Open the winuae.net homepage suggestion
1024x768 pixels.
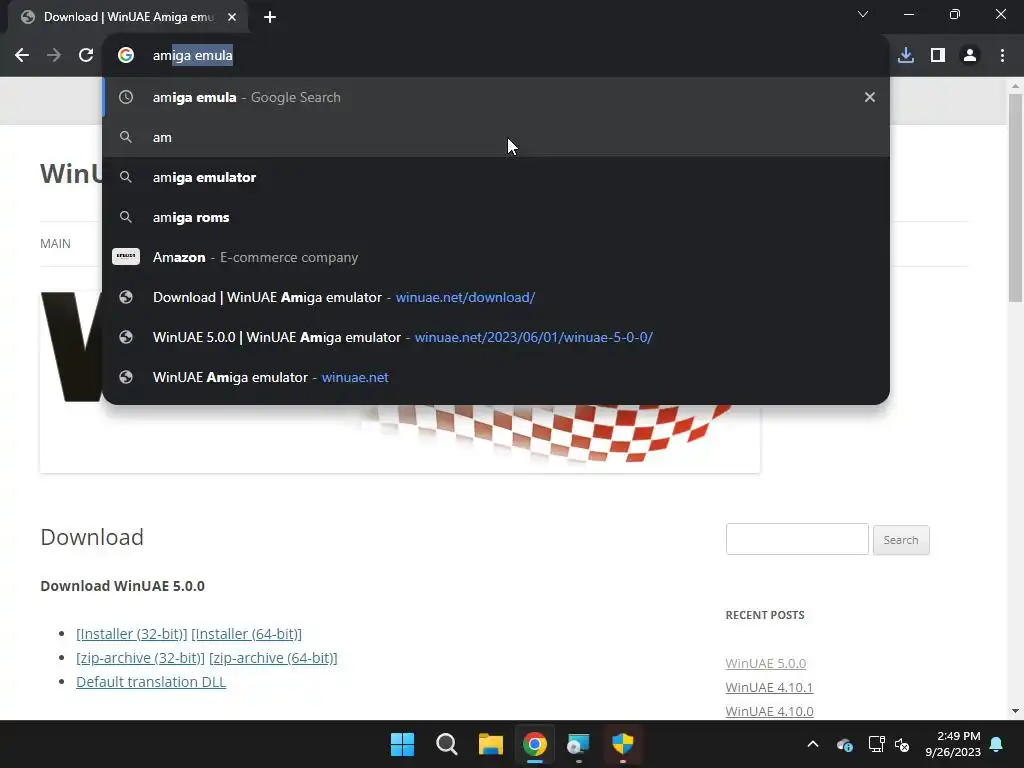tap(496, 377)
